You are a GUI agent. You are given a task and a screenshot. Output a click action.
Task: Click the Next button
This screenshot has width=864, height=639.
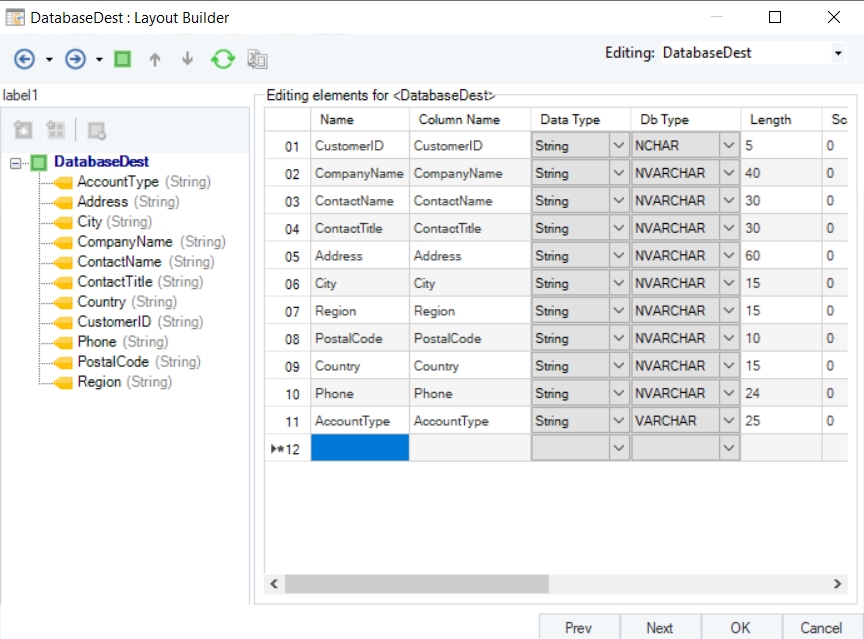coord(659,628)
